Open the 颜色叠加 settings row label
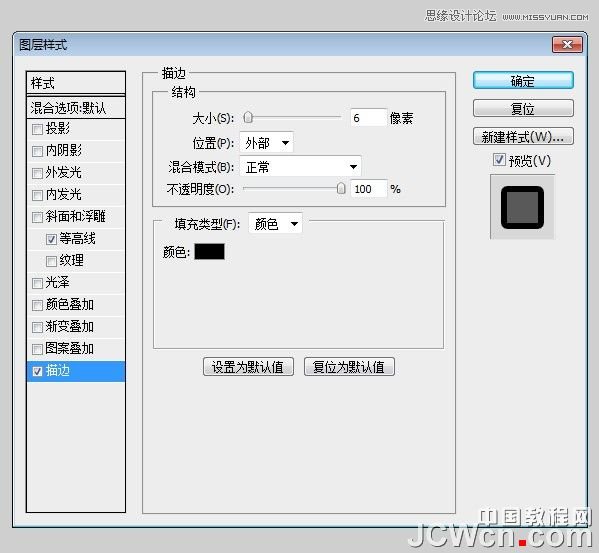The height and width of the screenshot is (553, 599). pos(70,304)
